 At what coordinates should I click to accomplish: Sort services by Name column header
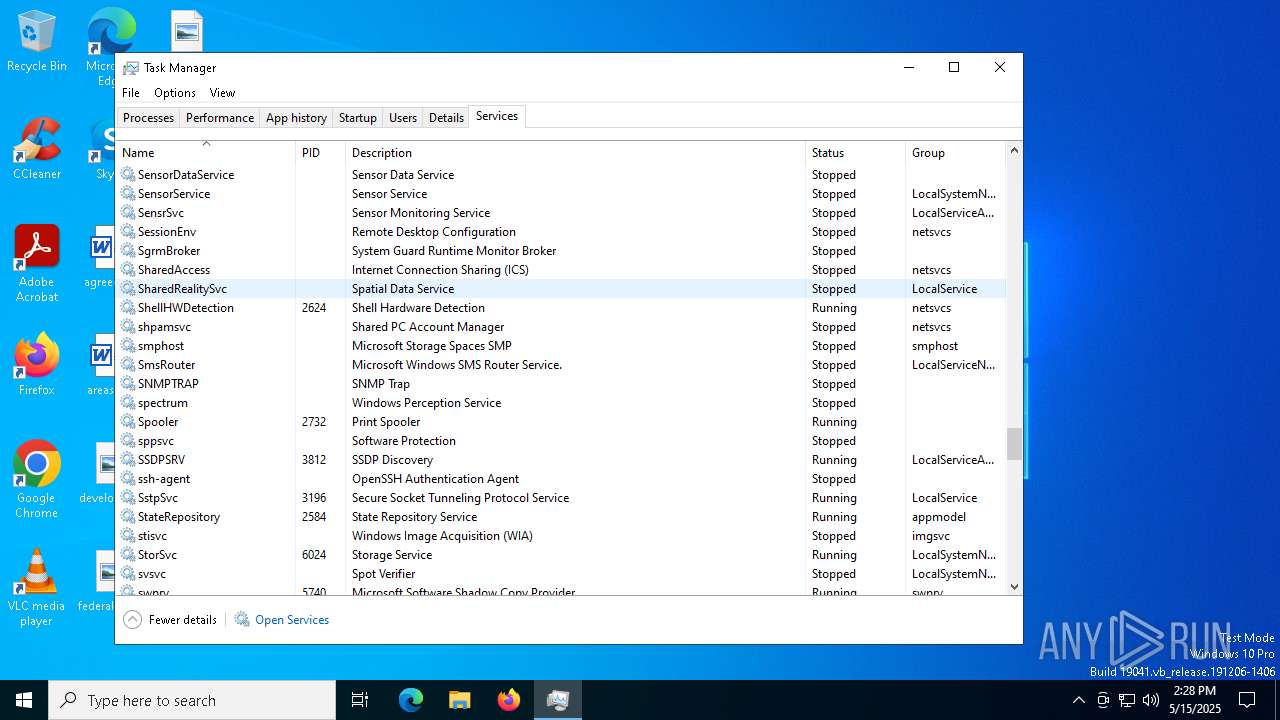(x=206, y=153)
